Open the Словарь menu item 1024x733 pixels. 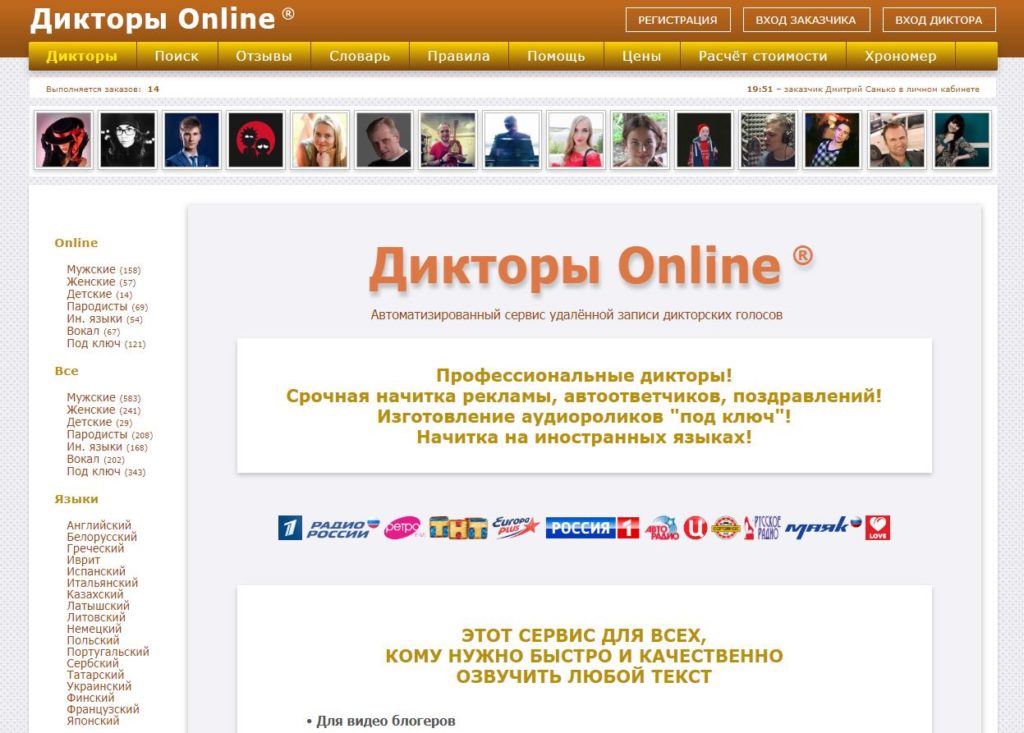pyautogui.click(x=359, y=56)
